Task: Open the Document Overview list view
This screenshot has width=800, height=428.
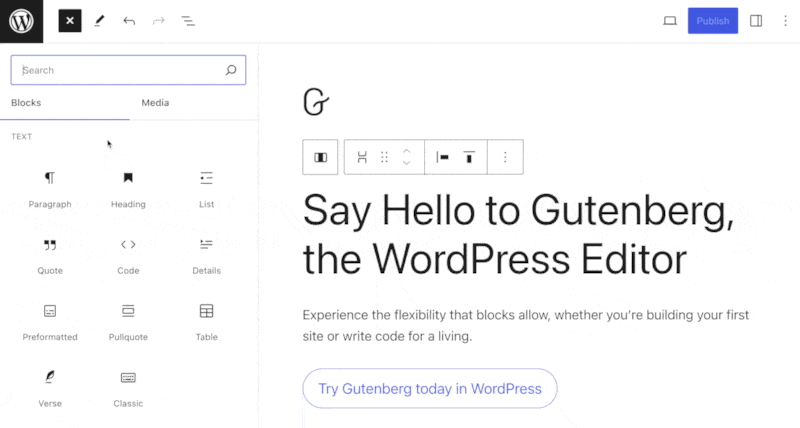Action: coord(188,21)
